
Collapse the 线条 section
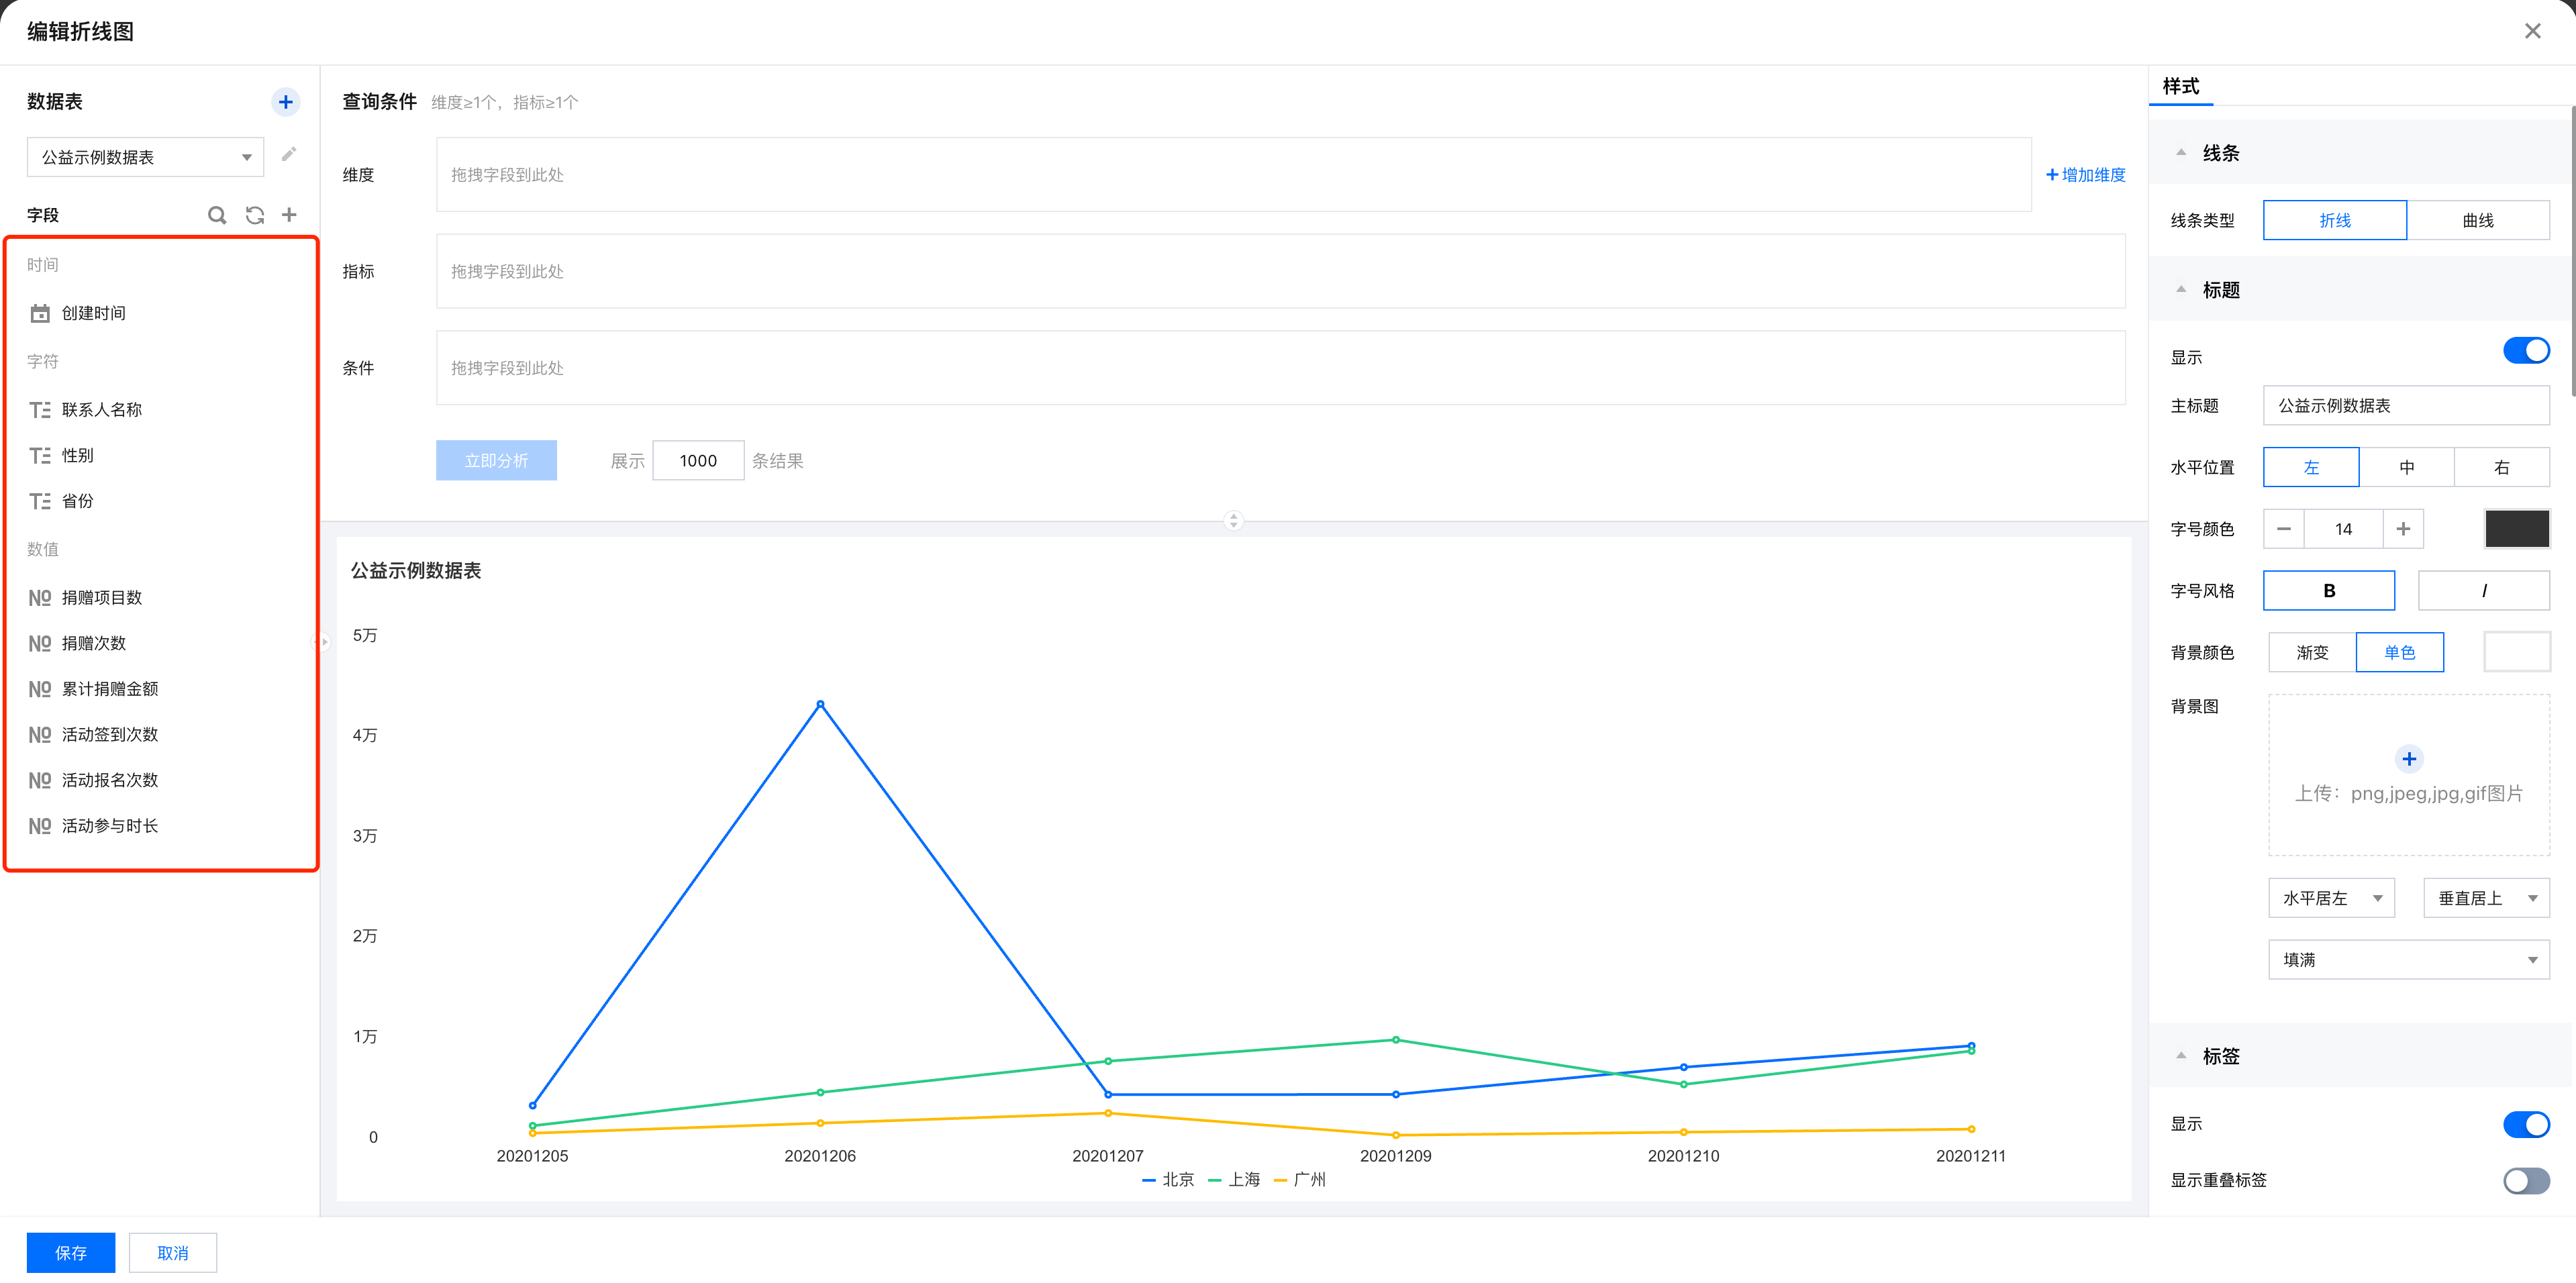point(2181,153)
